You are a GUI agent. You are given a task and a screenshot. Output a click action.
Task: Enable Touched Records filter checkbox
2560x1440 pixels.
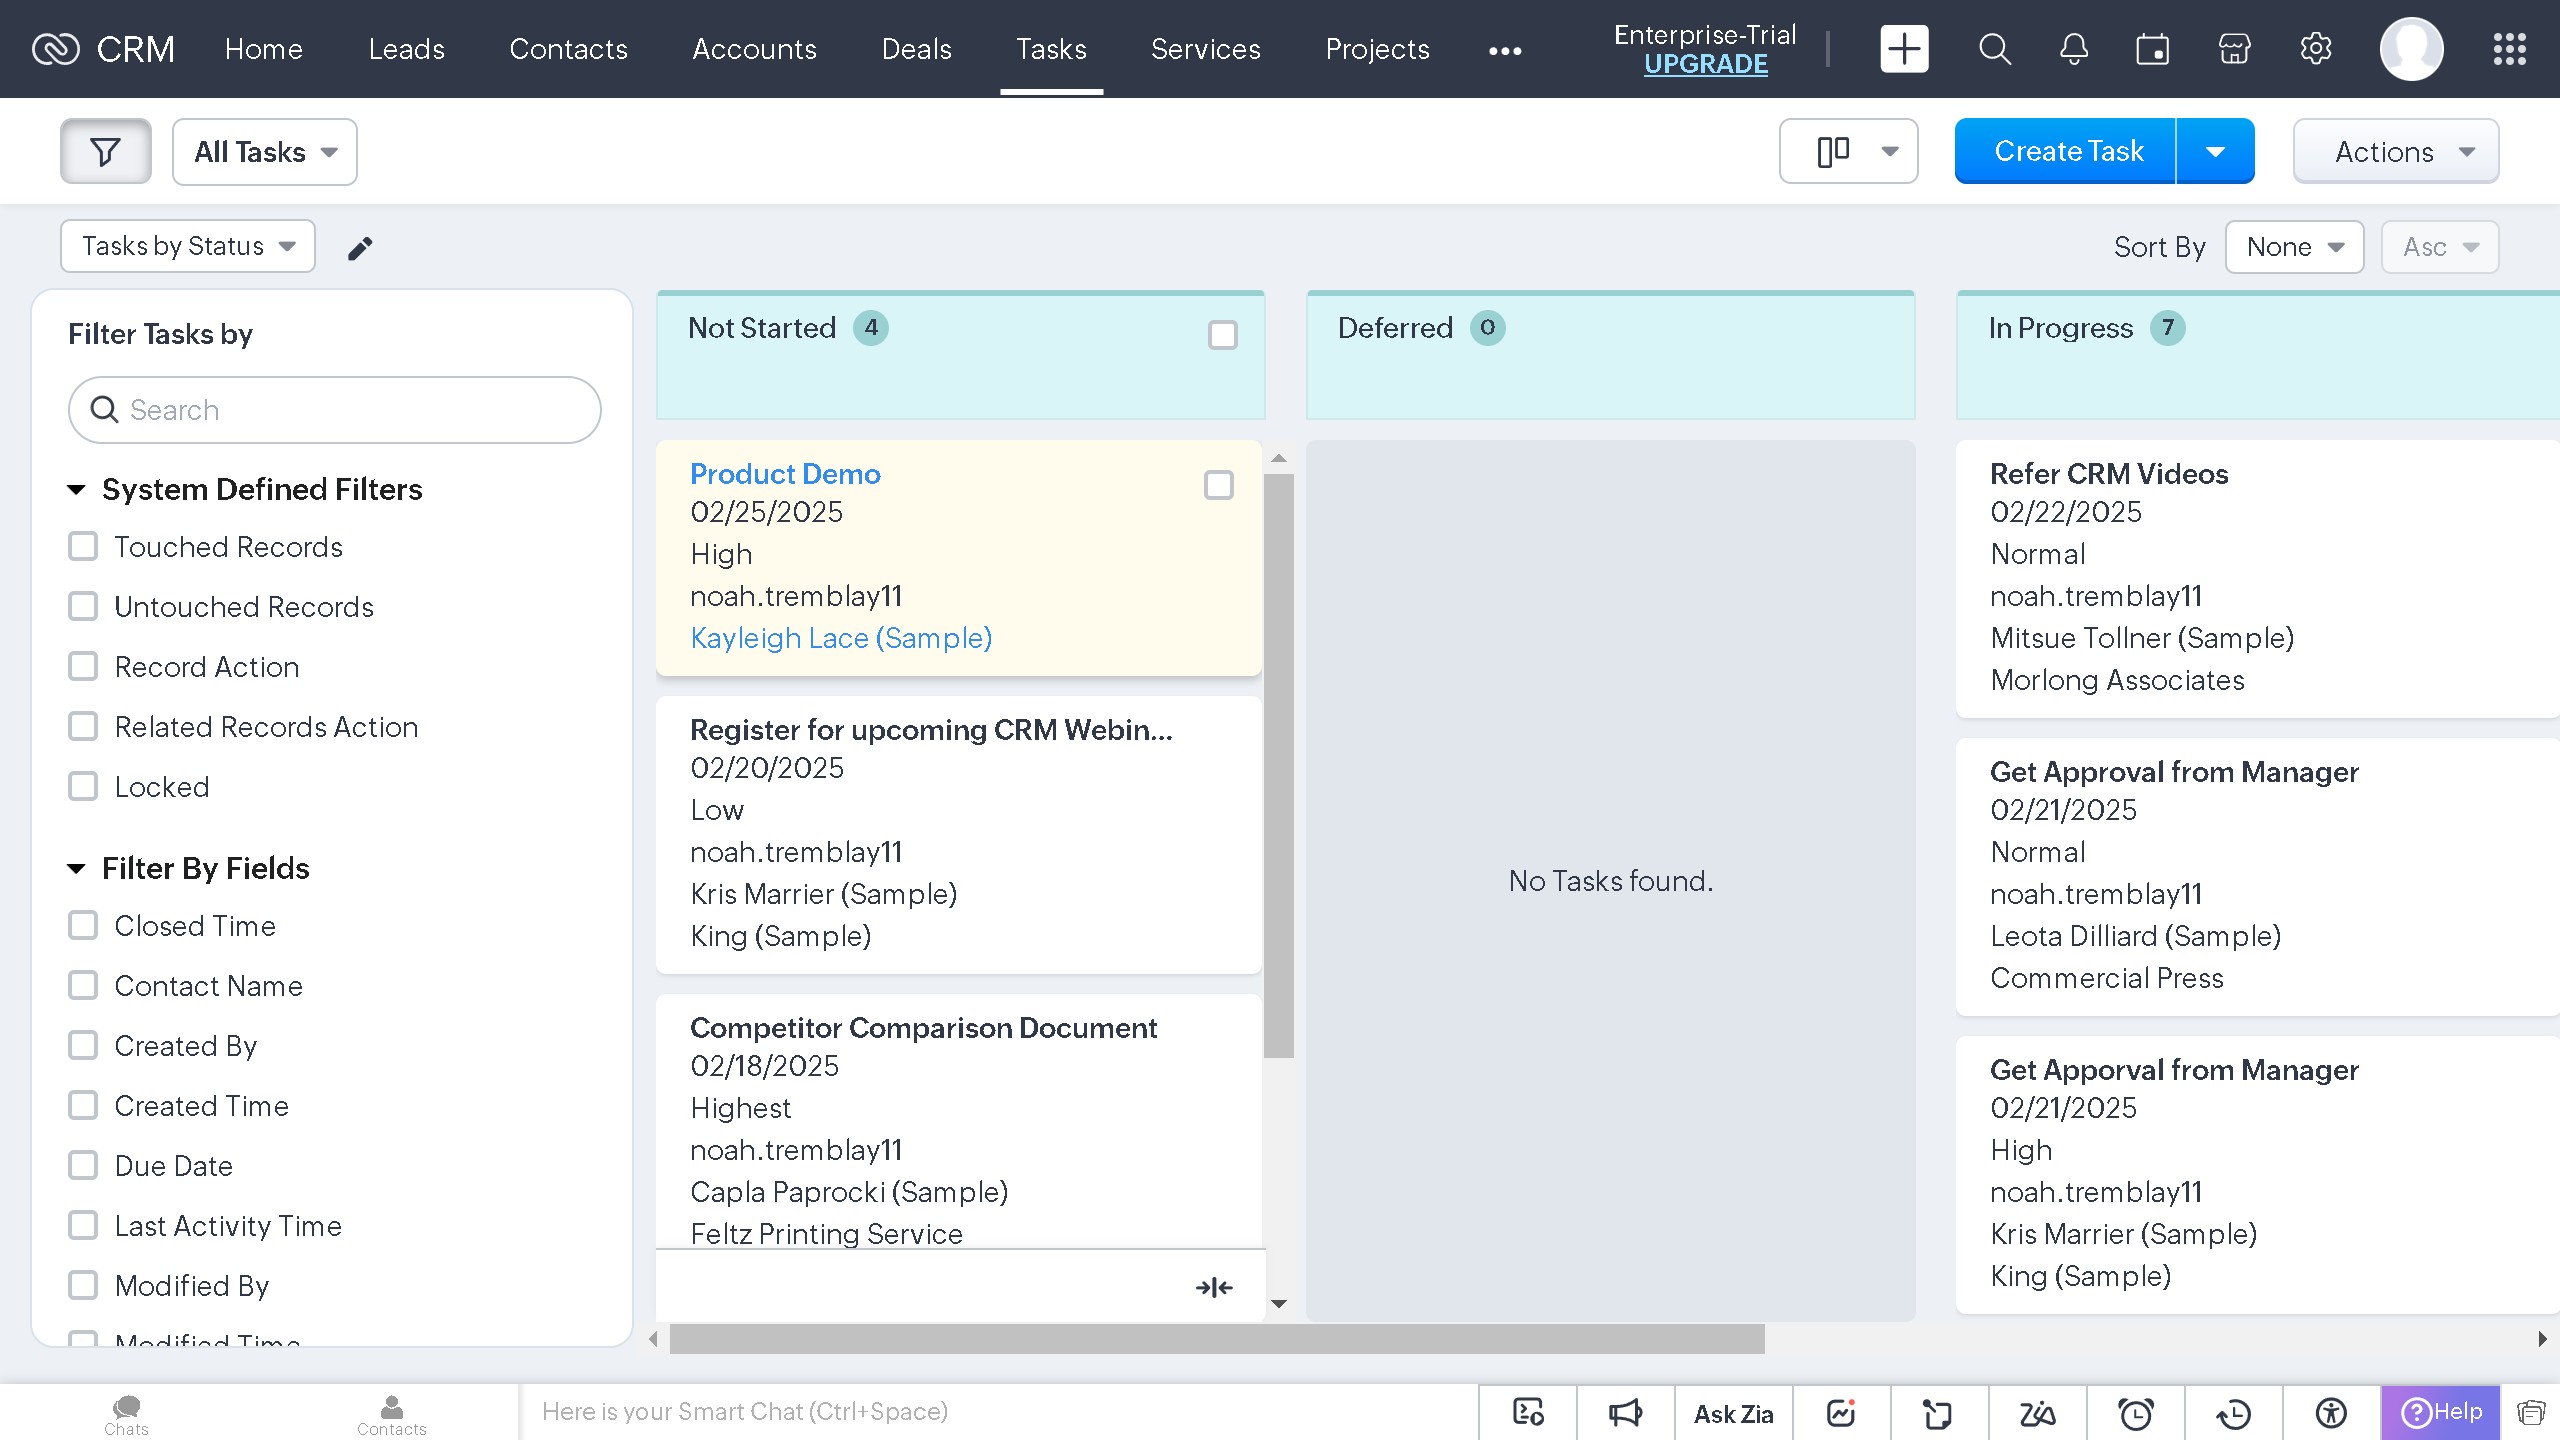(83, 547)
